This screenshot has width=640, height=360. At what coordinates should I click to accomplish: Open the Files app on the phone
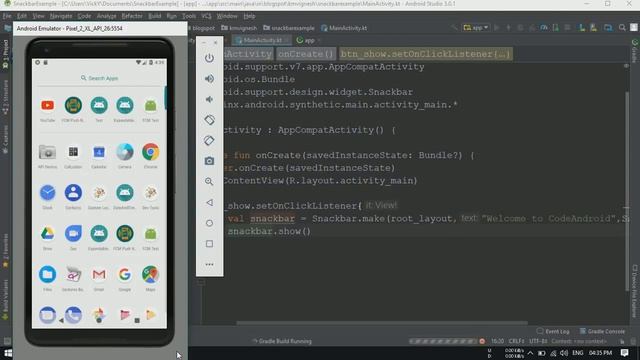47,274
